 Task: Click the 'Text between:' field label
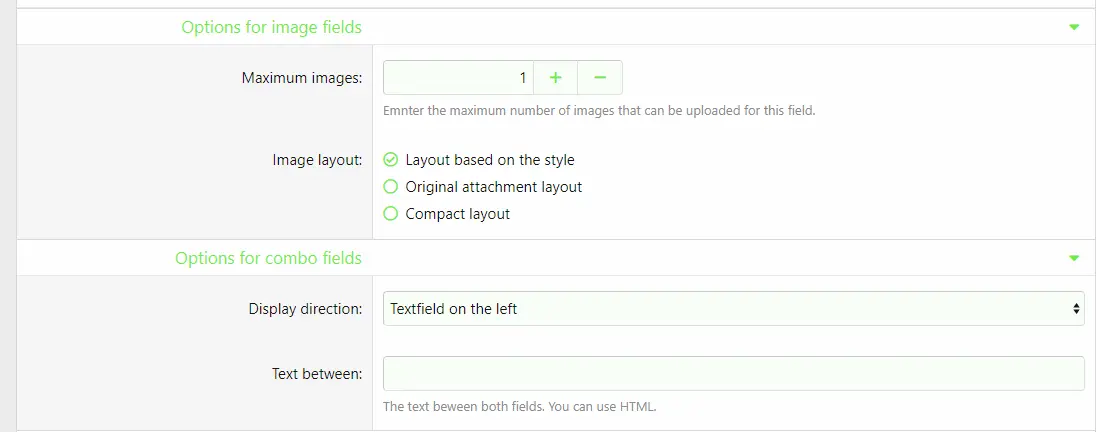click(x=316, y=374)
